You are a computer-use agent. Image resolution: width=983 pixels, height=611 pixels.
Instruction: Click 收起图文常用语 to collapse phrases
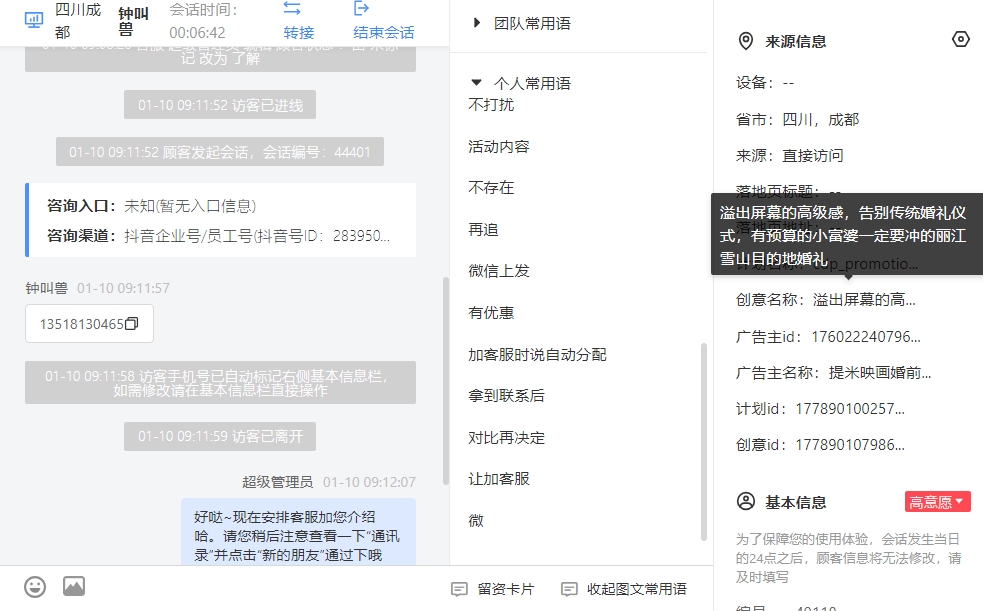point(624,589)
